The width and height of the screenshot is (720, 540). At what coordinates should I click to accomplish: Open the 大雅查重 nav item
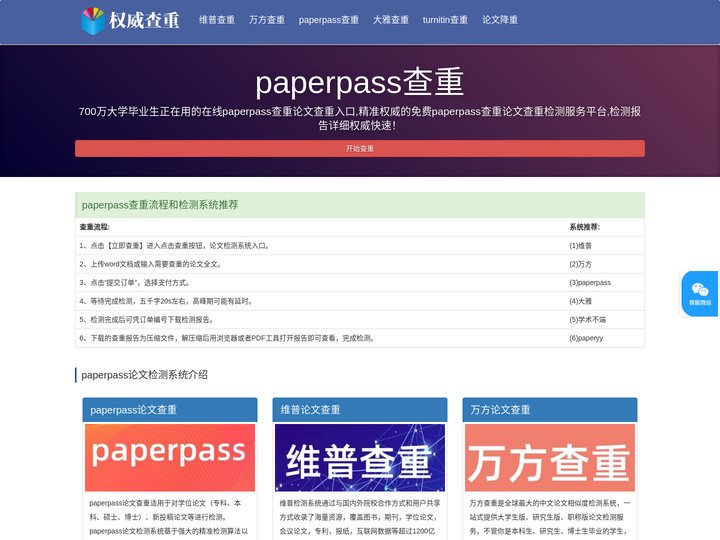[391, 20]
